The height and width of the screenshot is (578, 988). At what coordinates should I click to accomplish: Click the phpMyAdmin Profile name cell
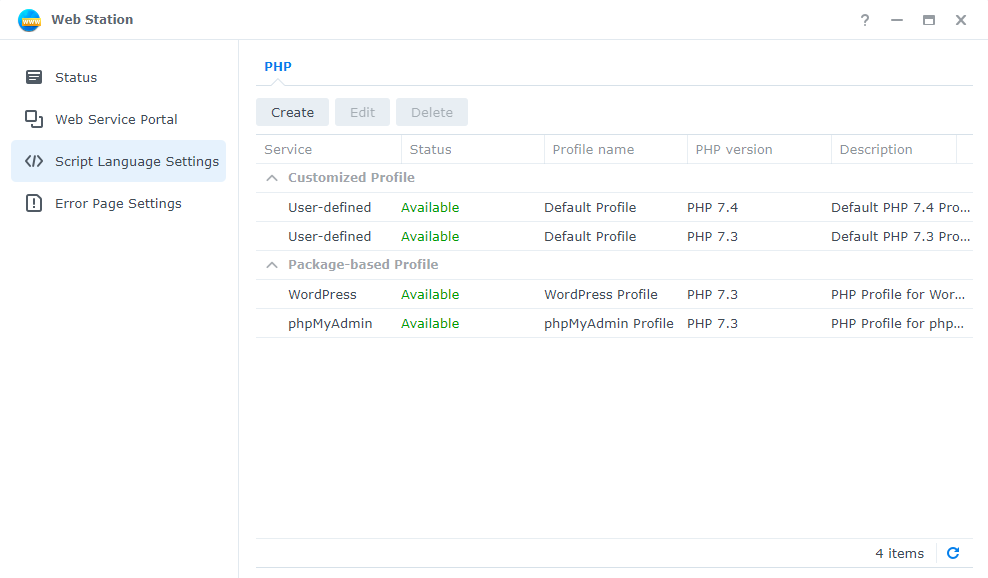coord(609,323)
